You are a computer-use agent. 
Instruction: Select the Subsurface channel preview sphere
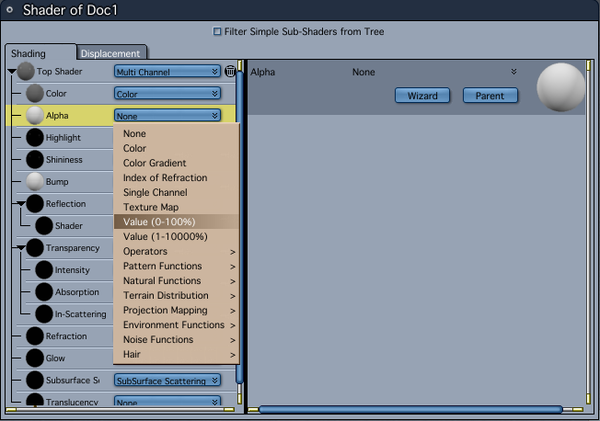coord(34,380)
